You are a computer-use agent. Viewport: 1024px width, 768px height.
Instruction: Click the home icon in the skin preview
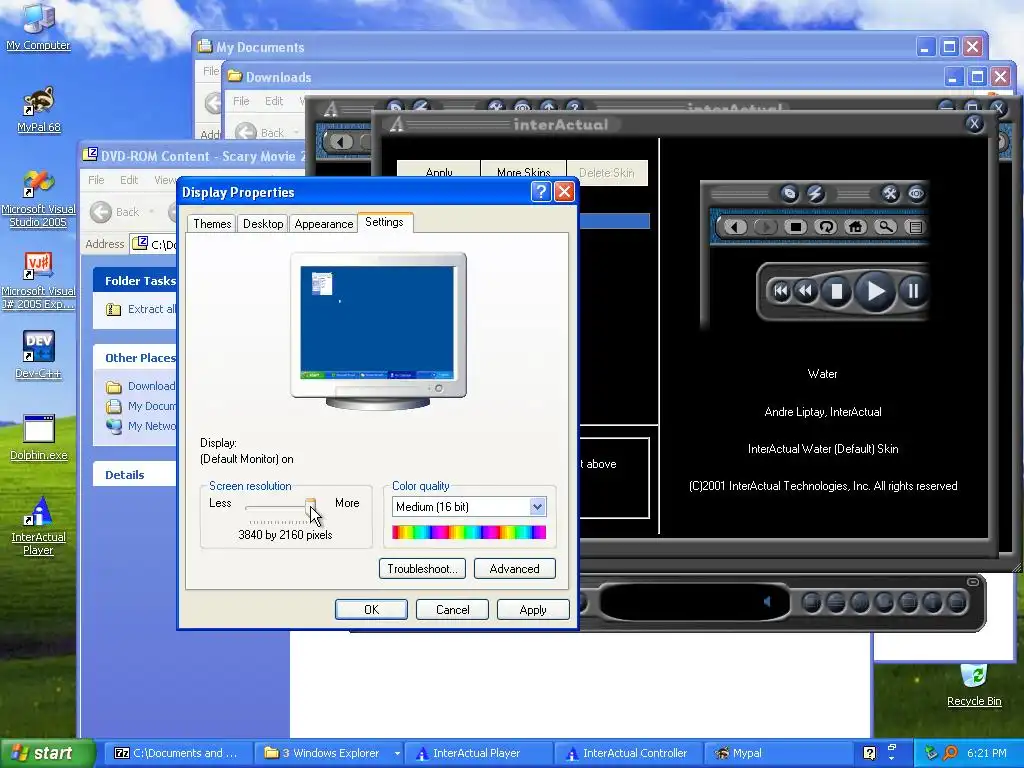pos(856,227)
